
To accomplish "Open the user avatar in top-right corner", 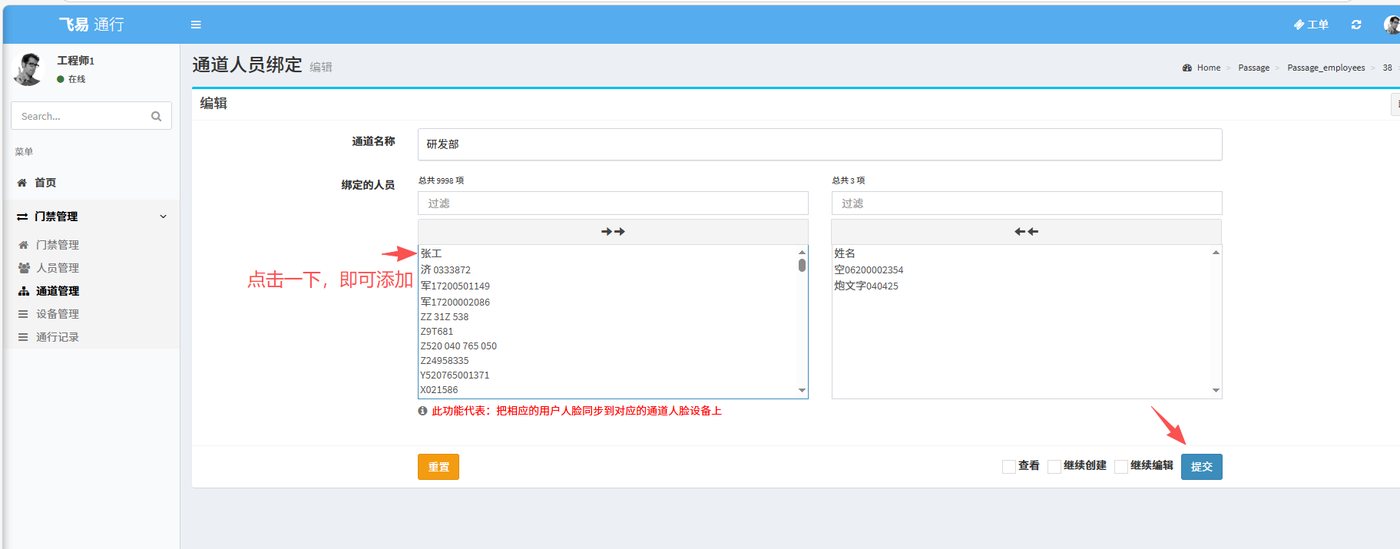I will pyautogui.click(x=1391, y=25).
